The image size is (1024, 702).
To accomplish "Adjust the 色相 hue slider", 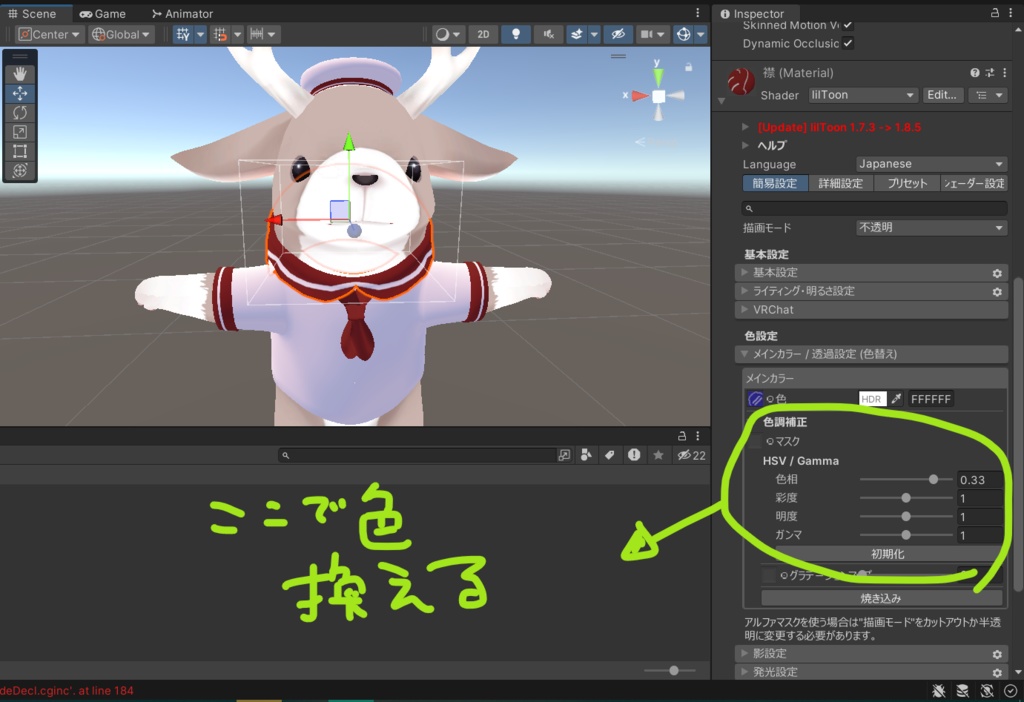I will [906, 479].
